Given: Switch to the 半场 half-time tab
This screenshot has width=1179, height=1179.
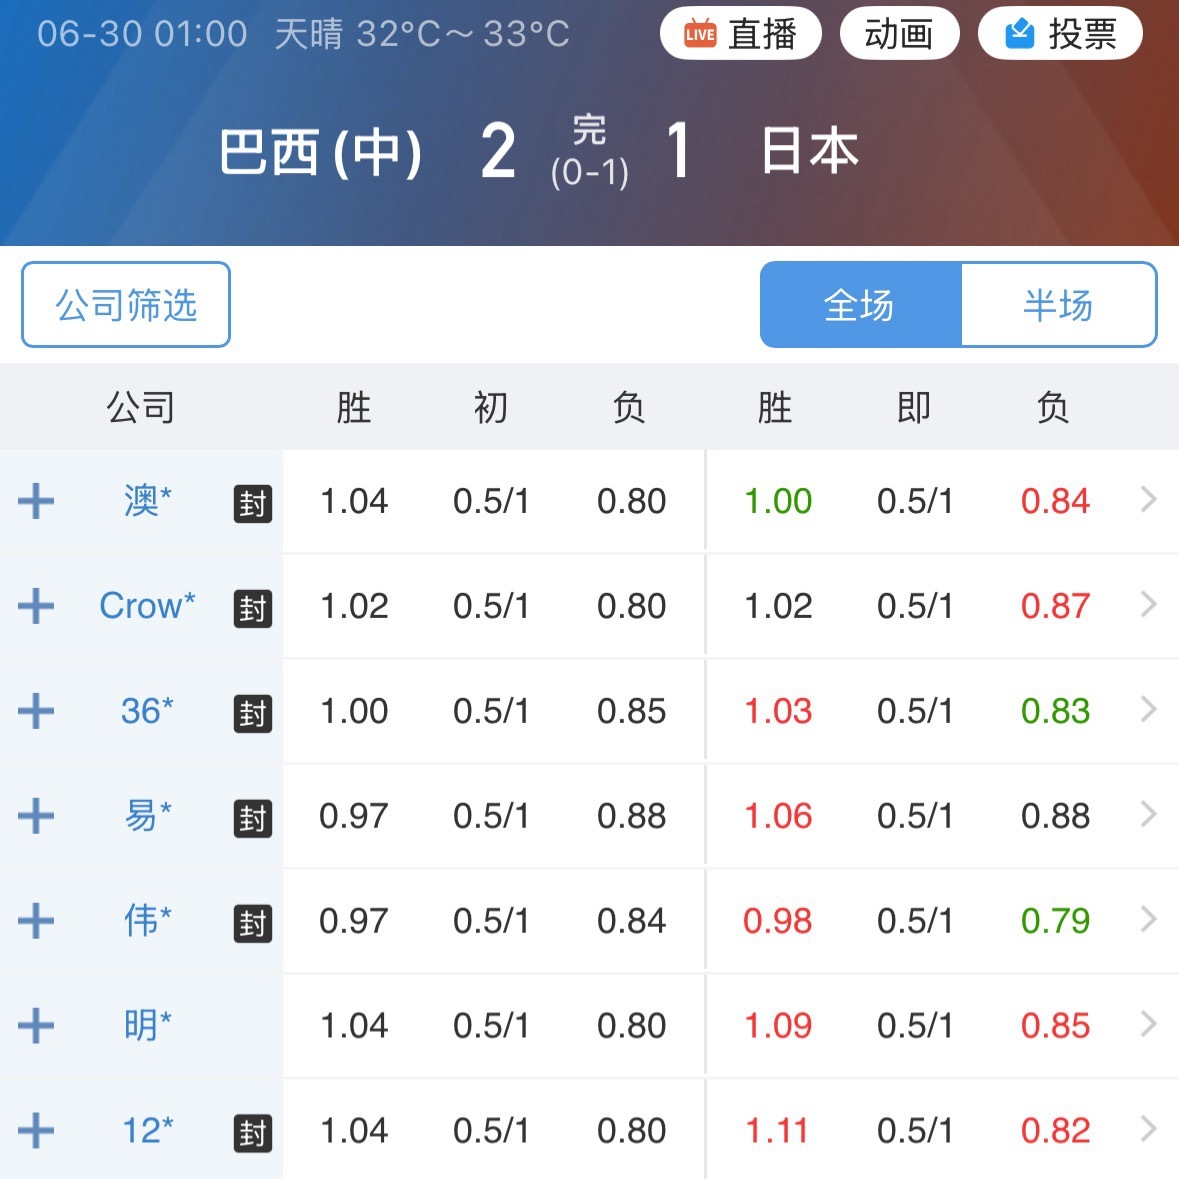Looking at the screenshot, I should [x=1059, y=305].
